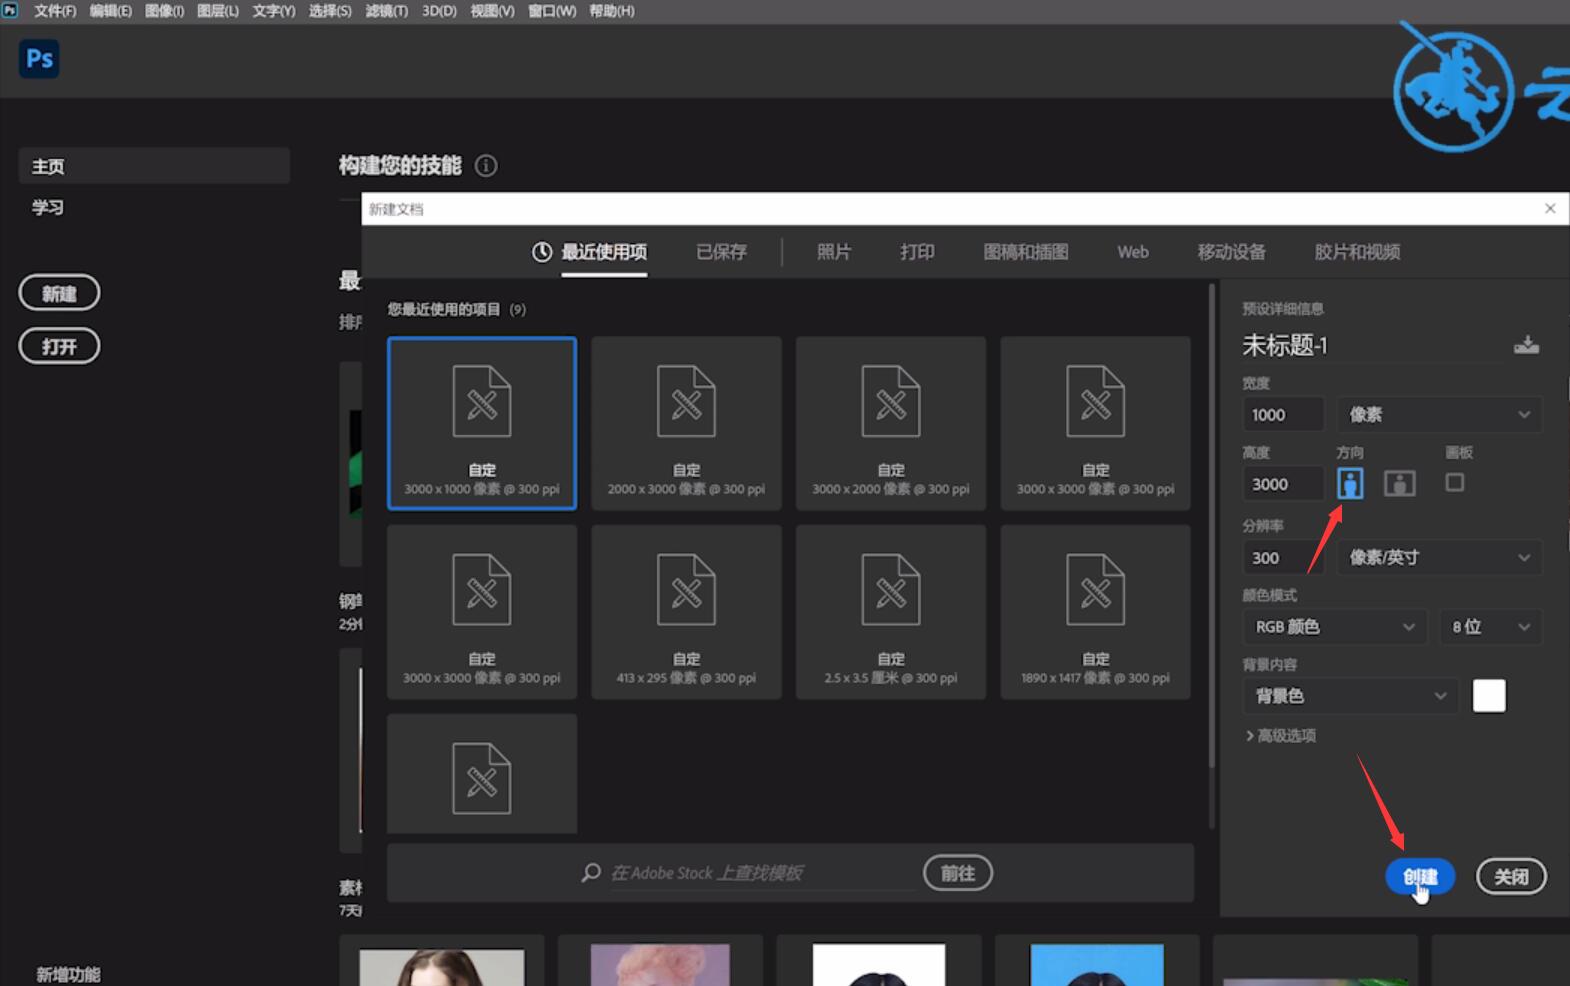The width and height of the screenshot is (1570, 986).
Task: Click 打开 button on home screen
Action: [59, 346]
